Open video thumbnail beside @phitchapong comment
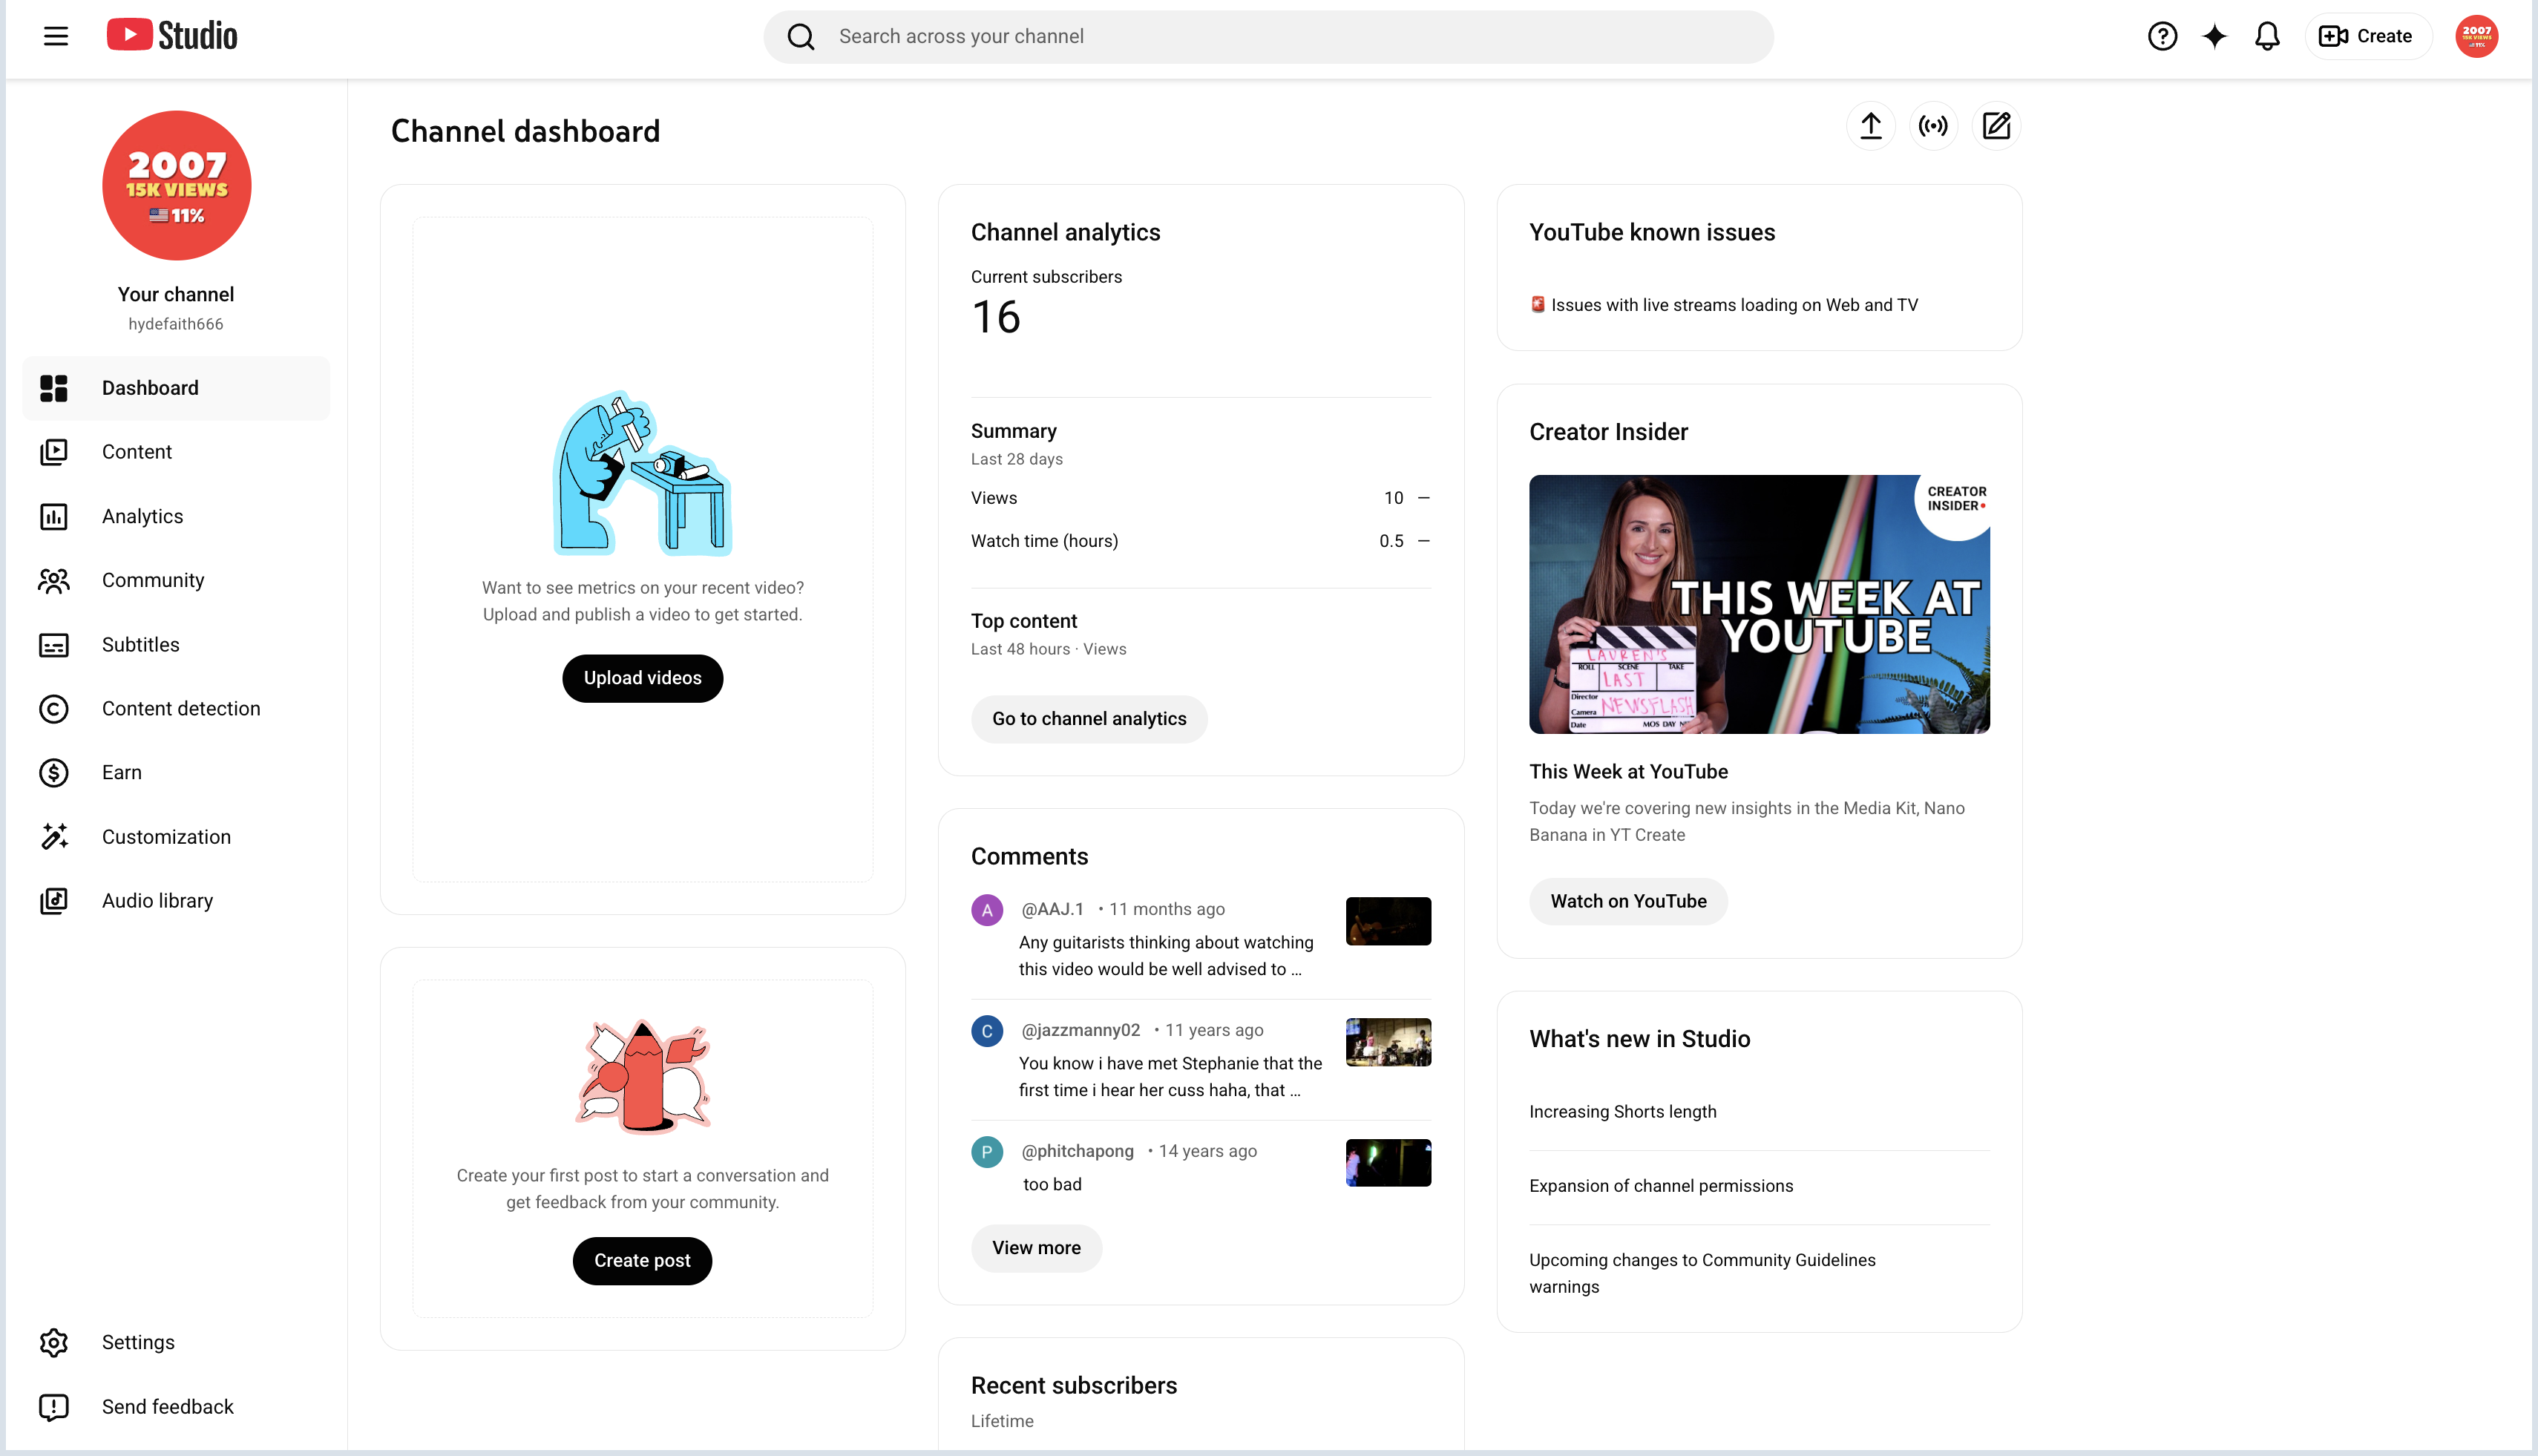Viewport: 2538px width, 1456px height. pyautogui.click(x=1388, y=1163)
